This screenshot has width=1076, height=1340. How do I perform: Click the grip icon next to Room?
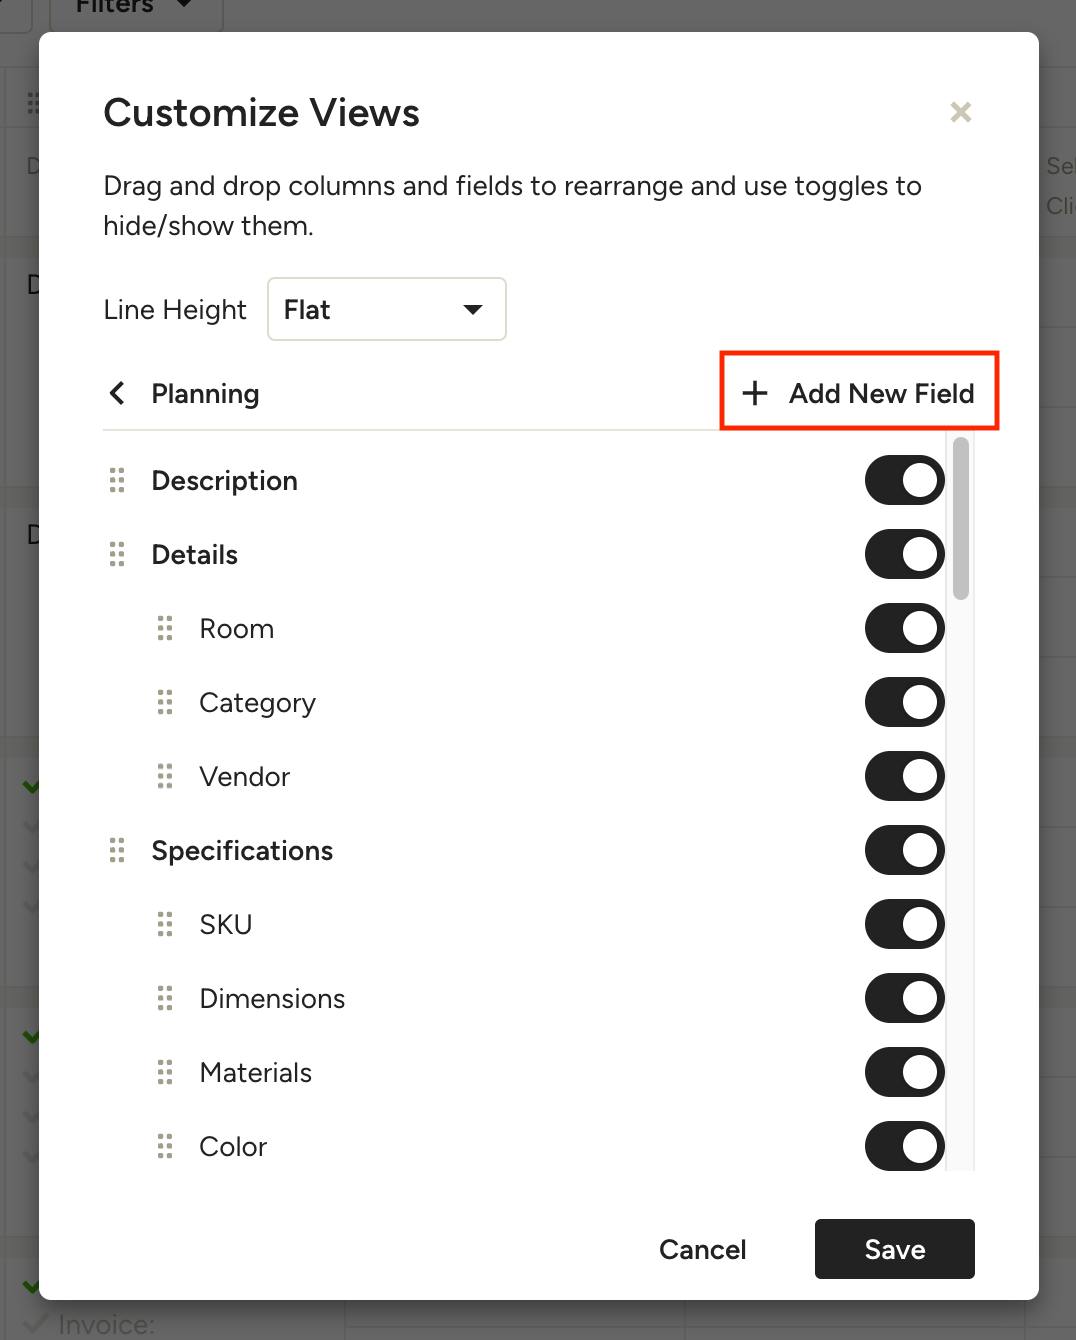point(165,629)
